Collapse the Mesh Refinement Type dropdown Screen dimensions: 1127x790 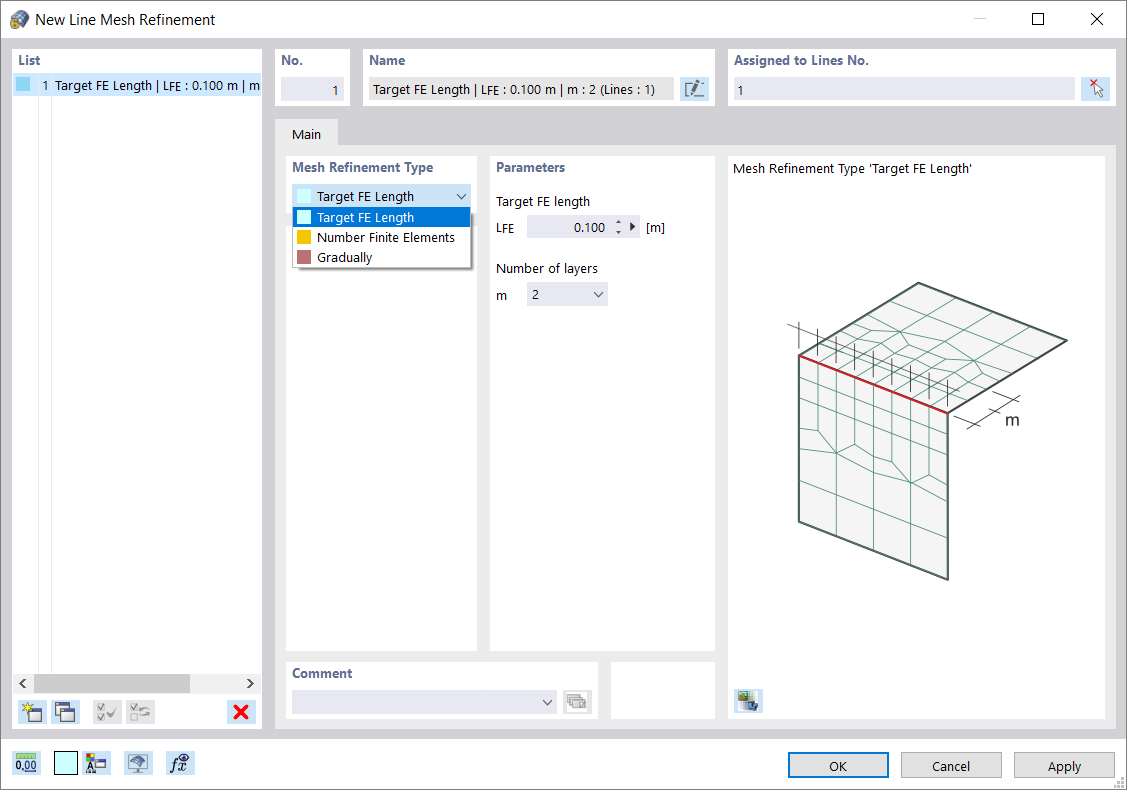pos(461,196)
